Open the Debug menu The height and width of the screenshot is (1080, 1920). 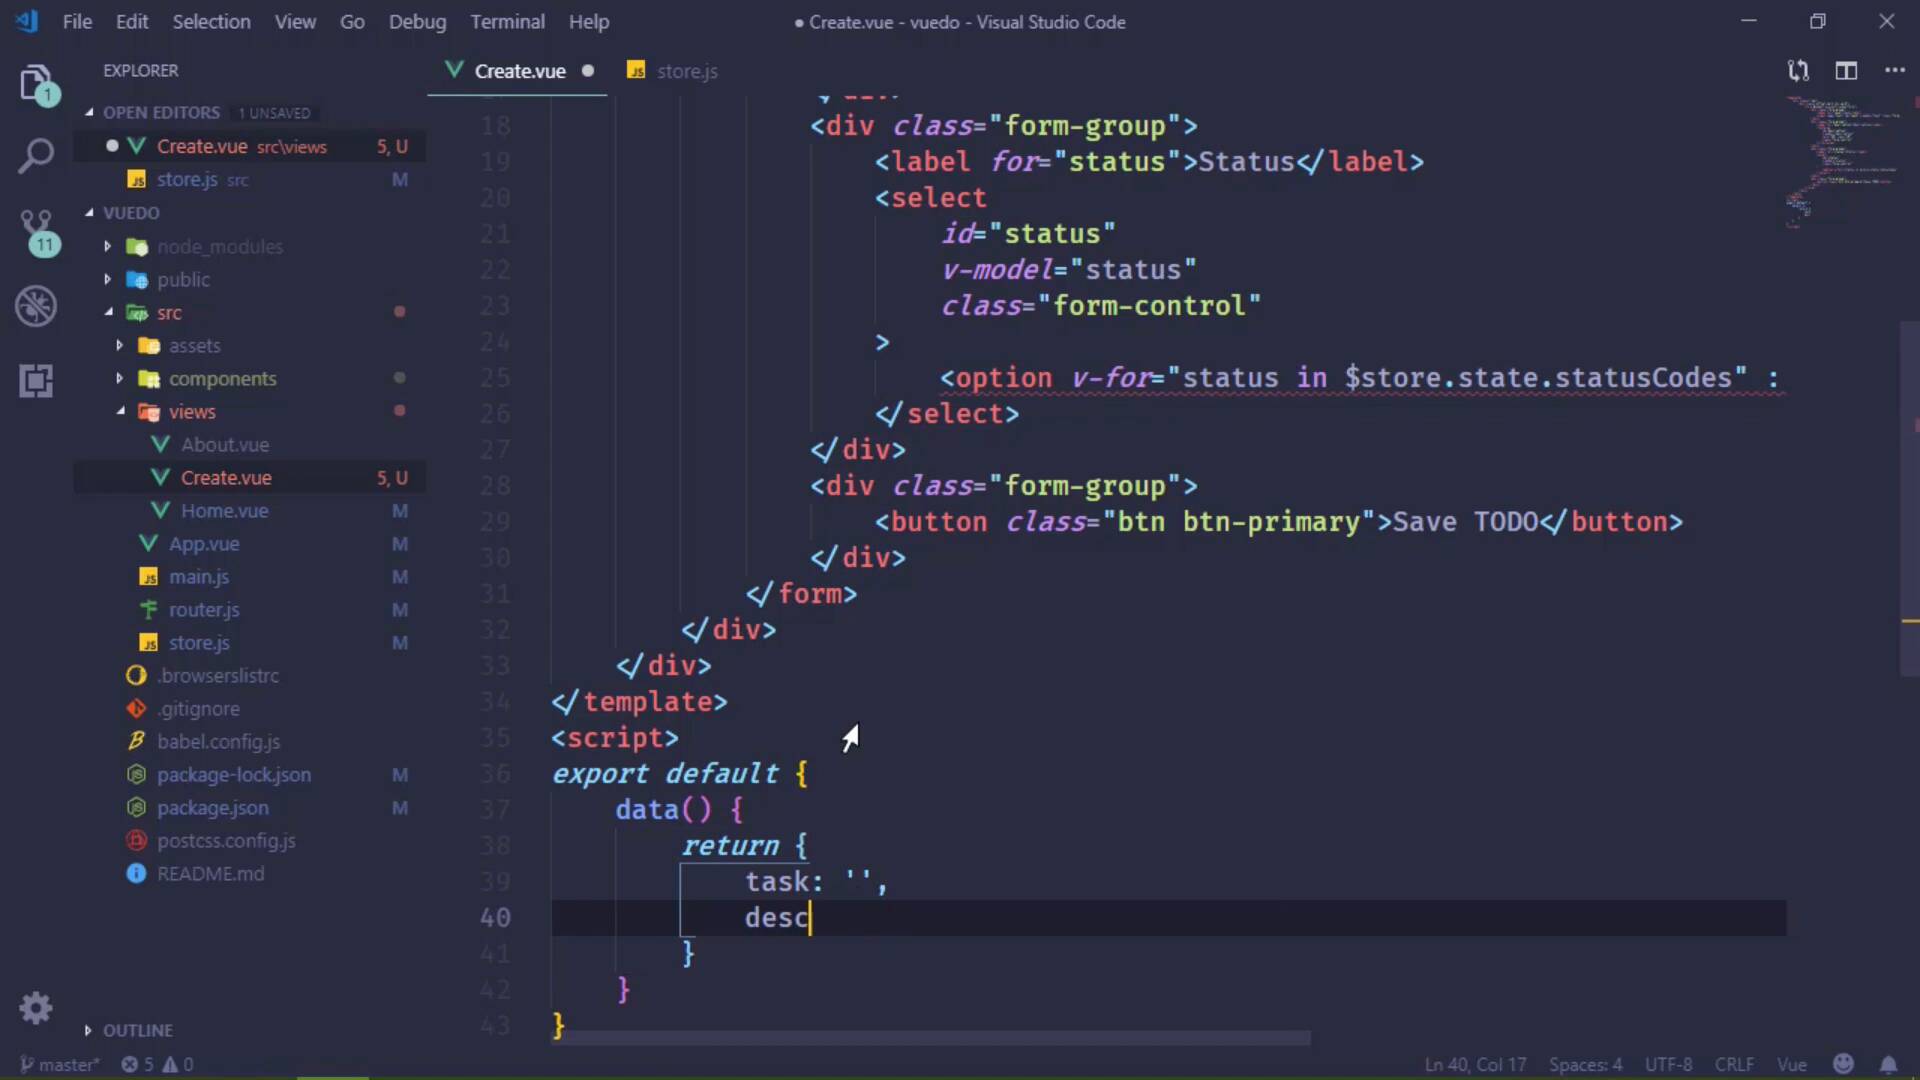417,21
